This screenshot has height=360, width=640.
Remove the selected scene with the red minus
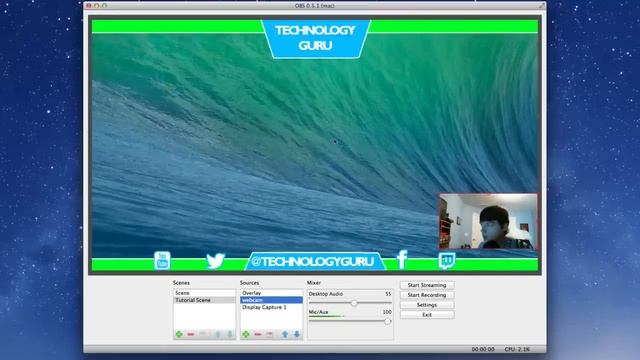[191, 334]
